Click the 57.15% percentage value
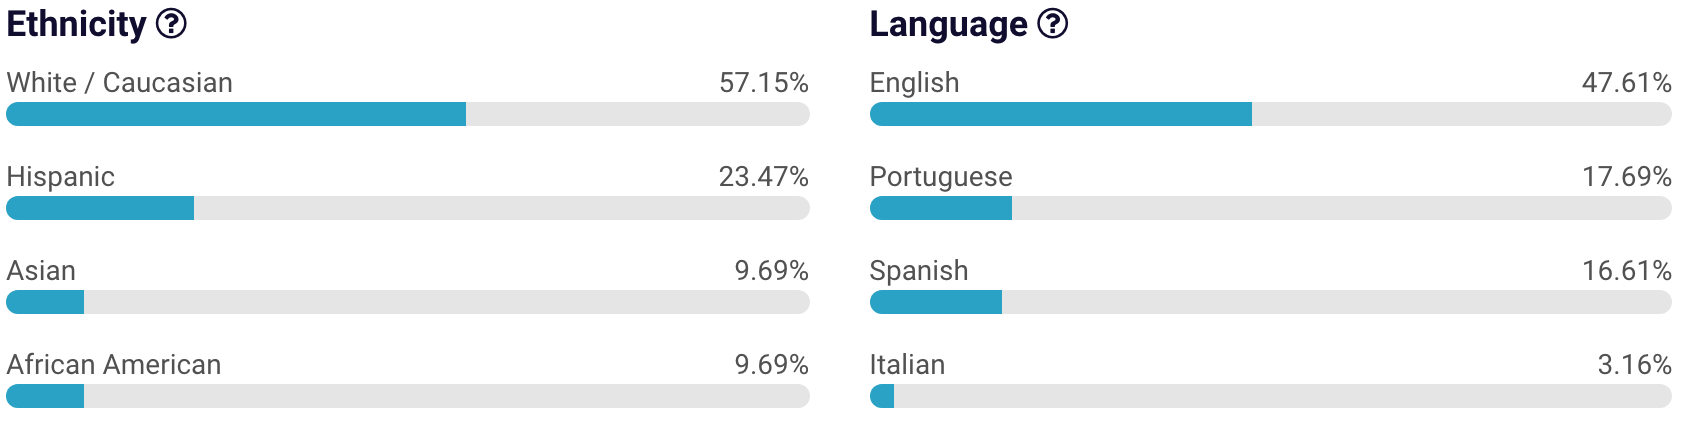Image resolution: width=1686 pixels, height=430 pixels. pyautogui.click(x=763, y=82)
